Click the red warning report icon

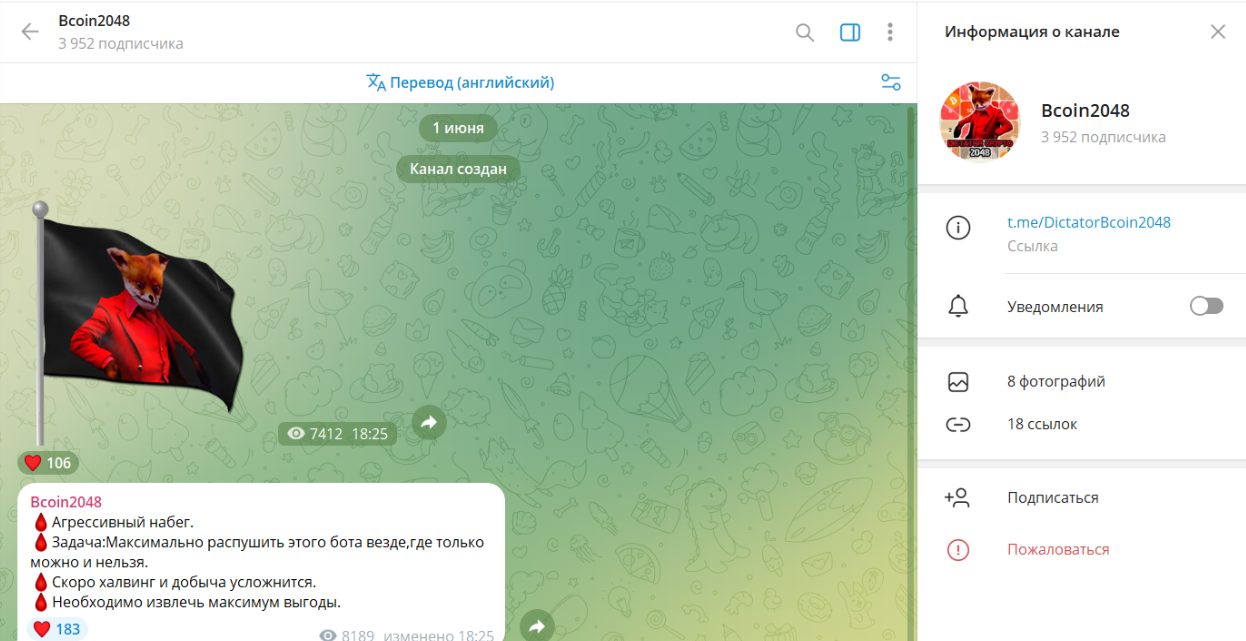point(958,549)
